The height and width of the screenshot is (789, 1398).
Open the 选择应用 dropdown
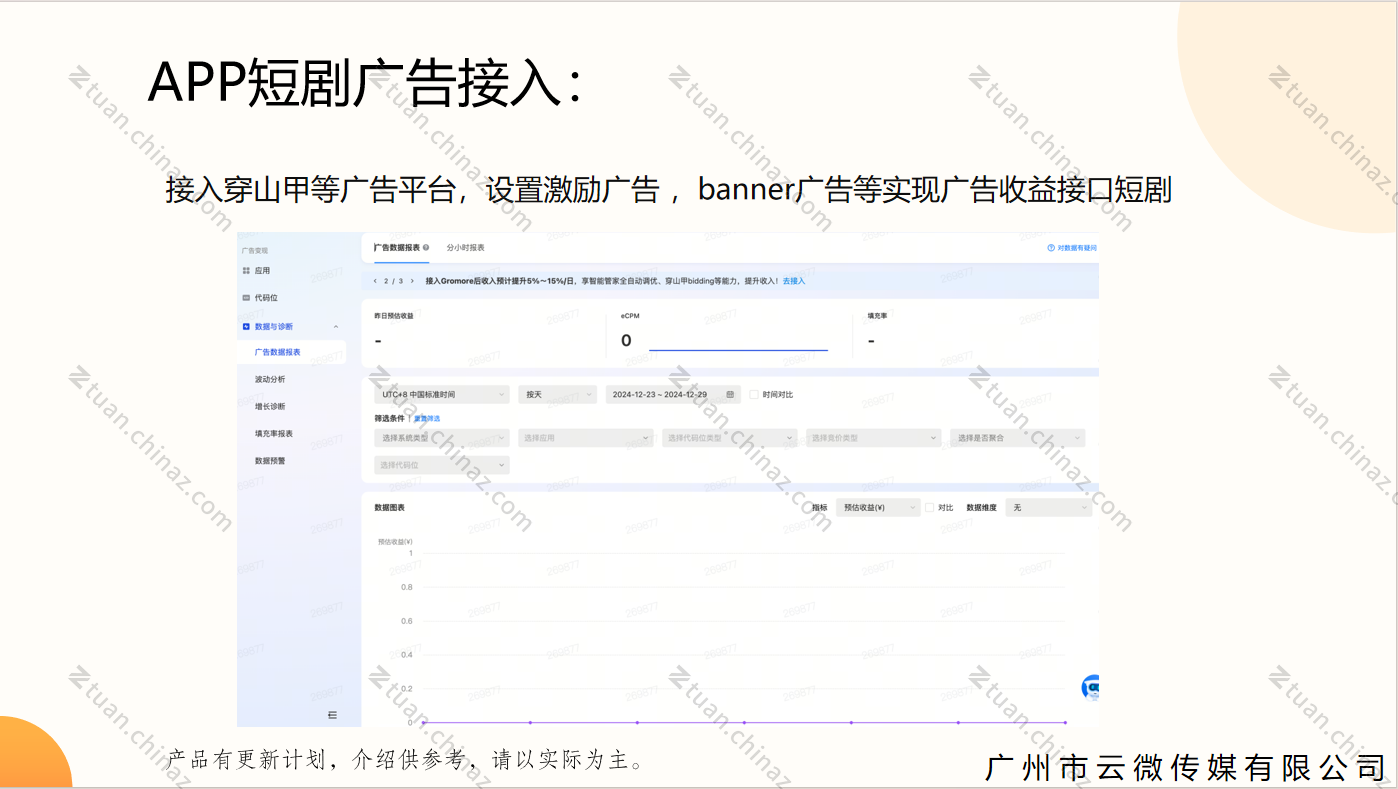586,438
